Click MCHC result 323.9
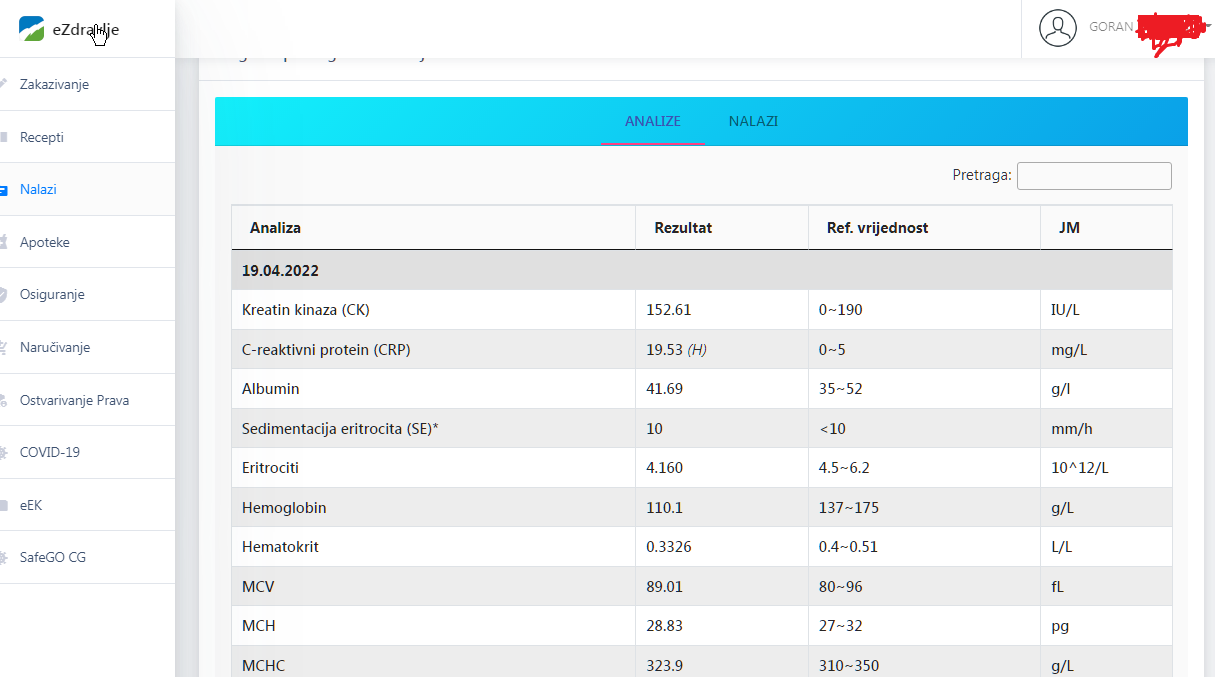The height and width of the screenshot is (677, 1215). [x=665, y=665]
